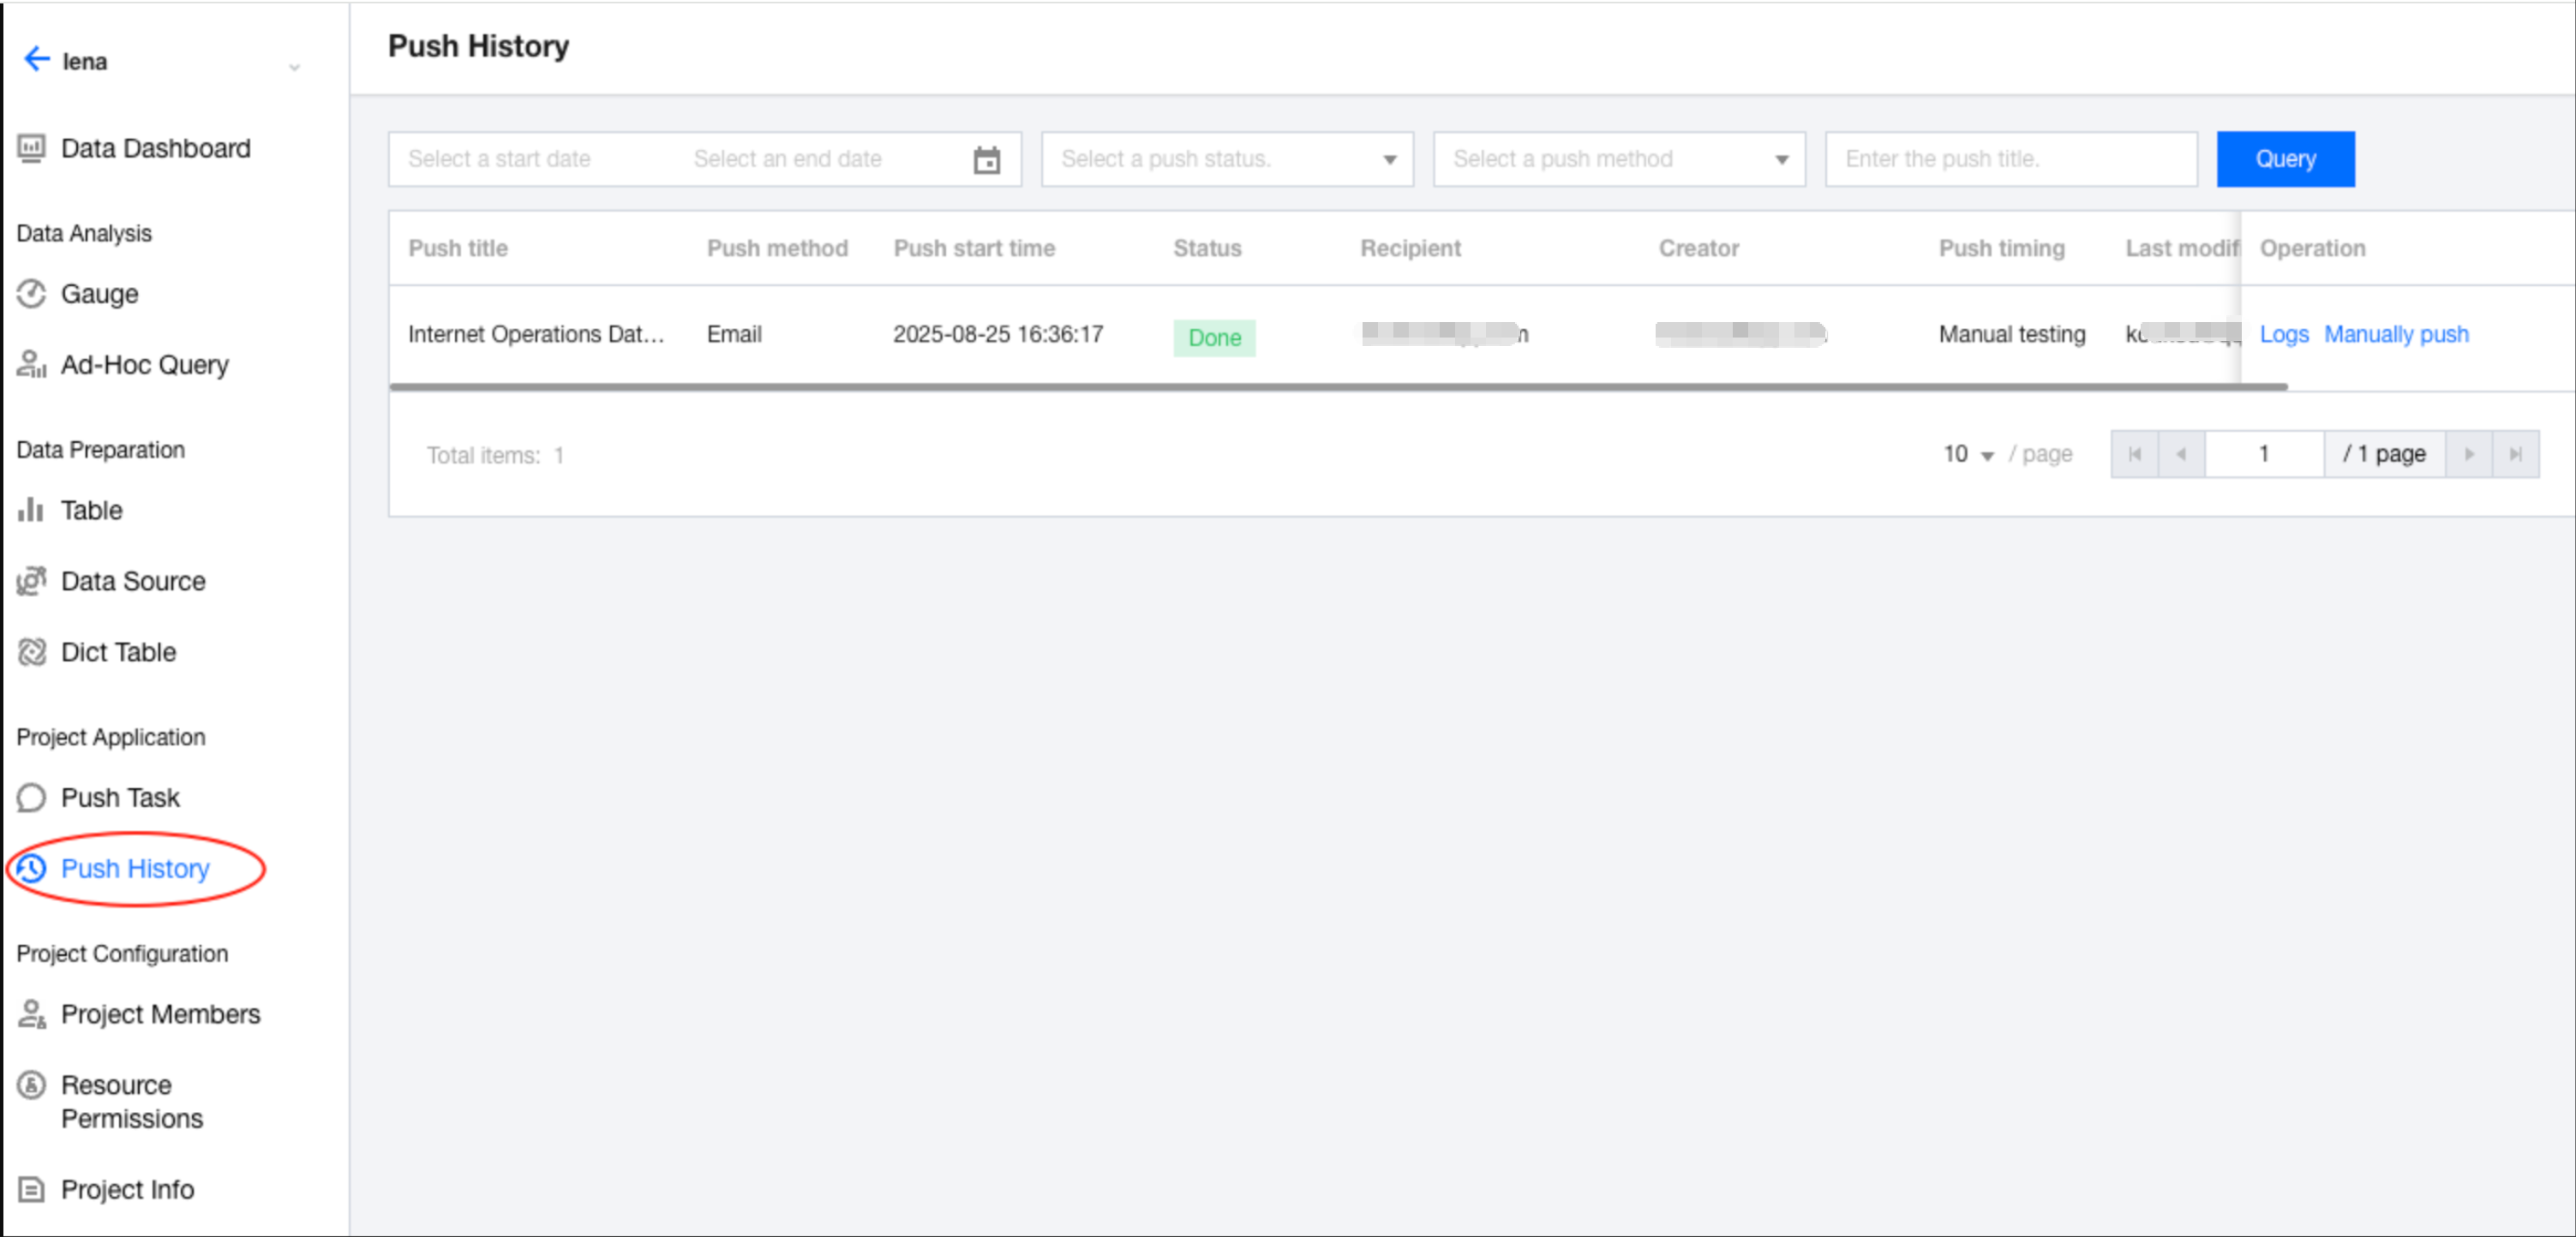Click the Manually push link
The image size is (2576, 1237).
(x=2395, y=335)
